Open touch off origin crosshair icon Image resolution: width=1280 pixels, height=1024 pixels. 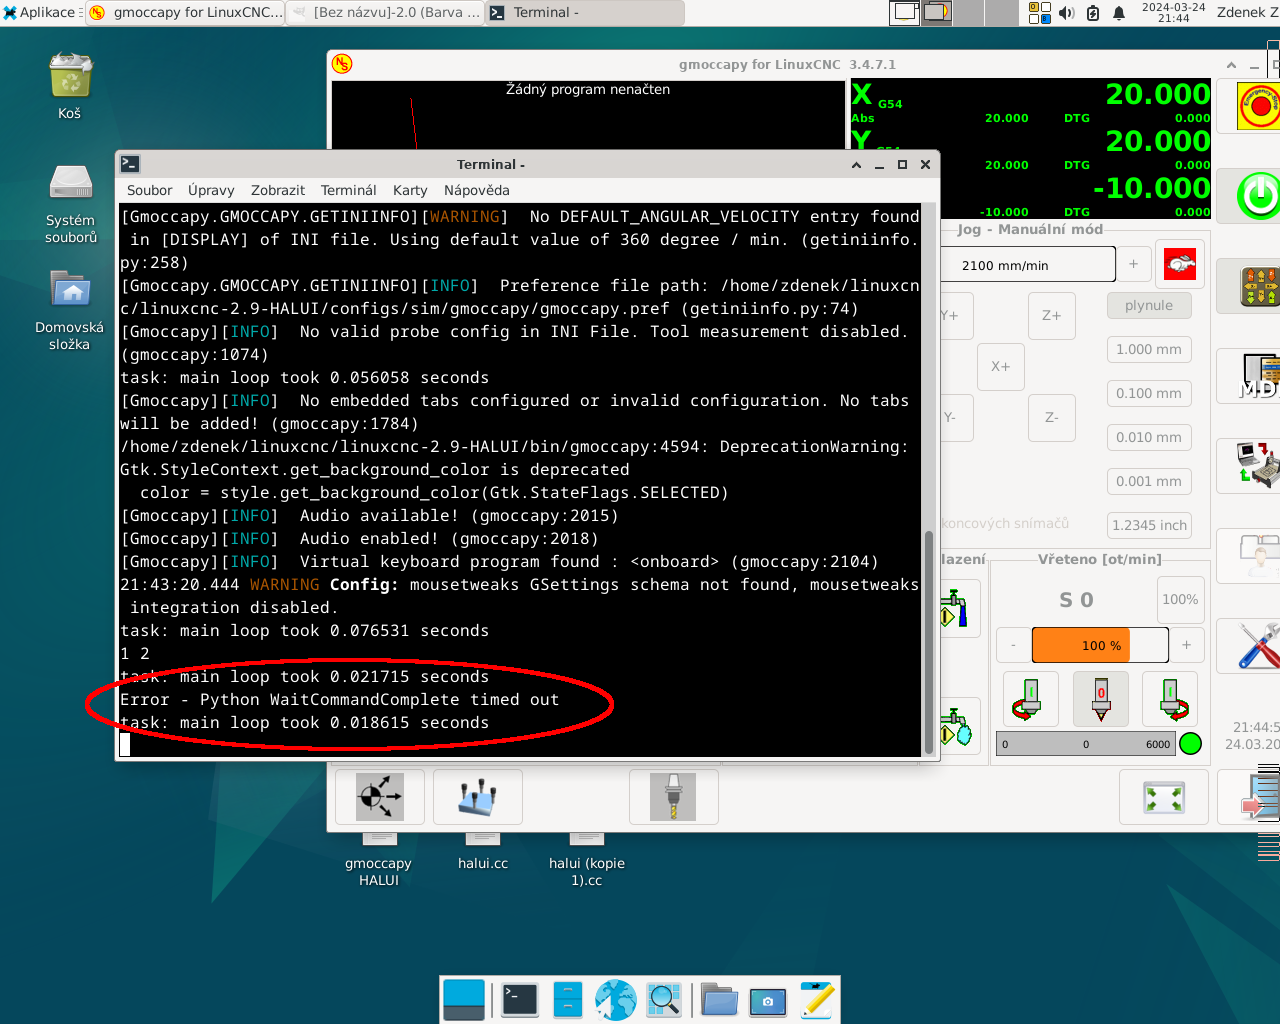pos(380,797)
